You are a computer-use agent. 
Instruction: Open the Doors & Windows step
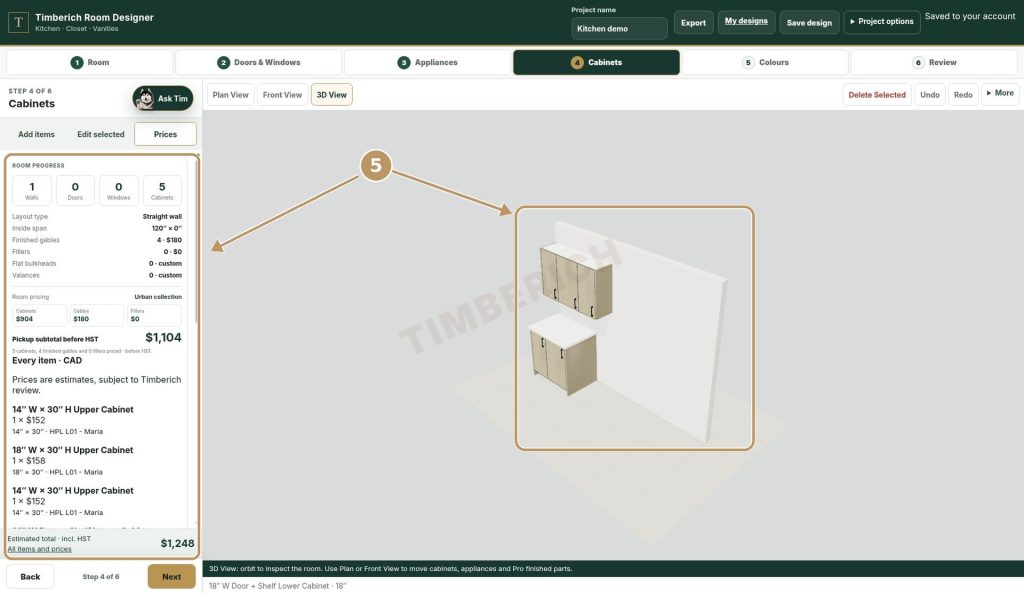tap(259, 63)
